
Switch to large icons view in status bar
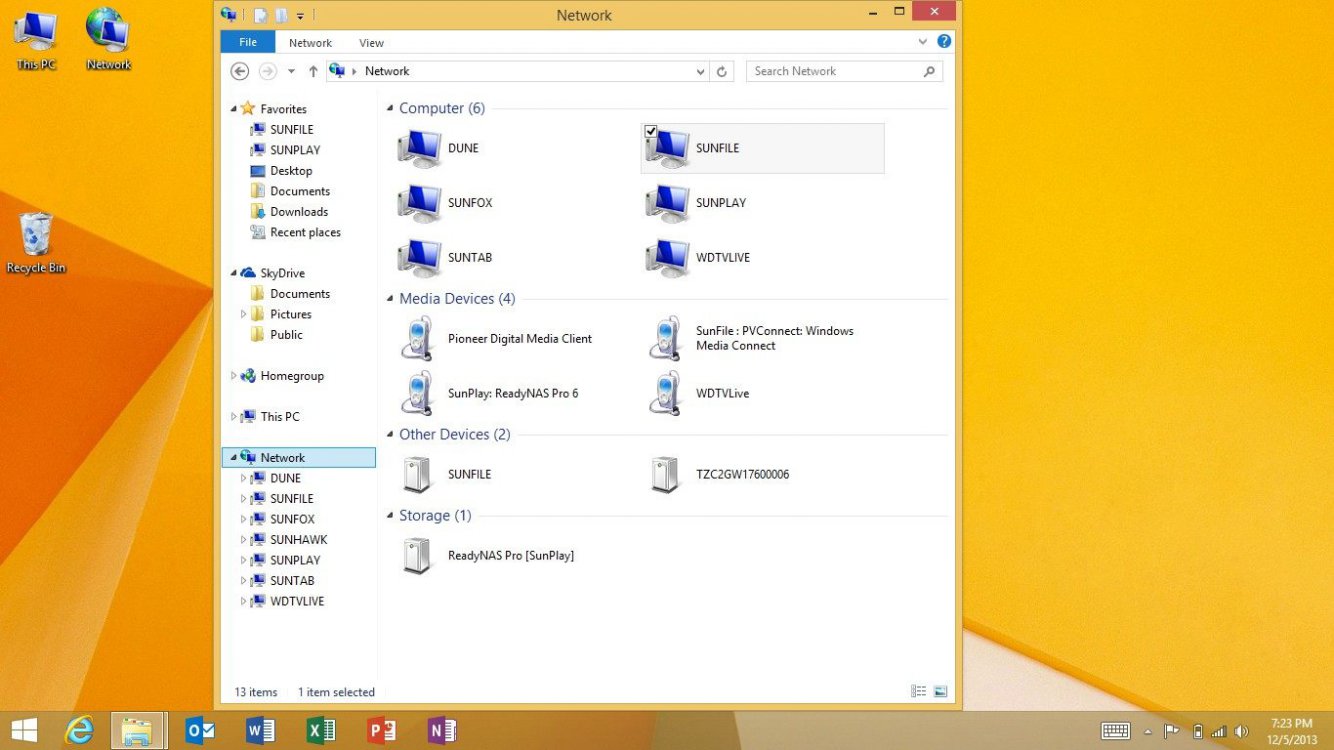coord(940,691)
